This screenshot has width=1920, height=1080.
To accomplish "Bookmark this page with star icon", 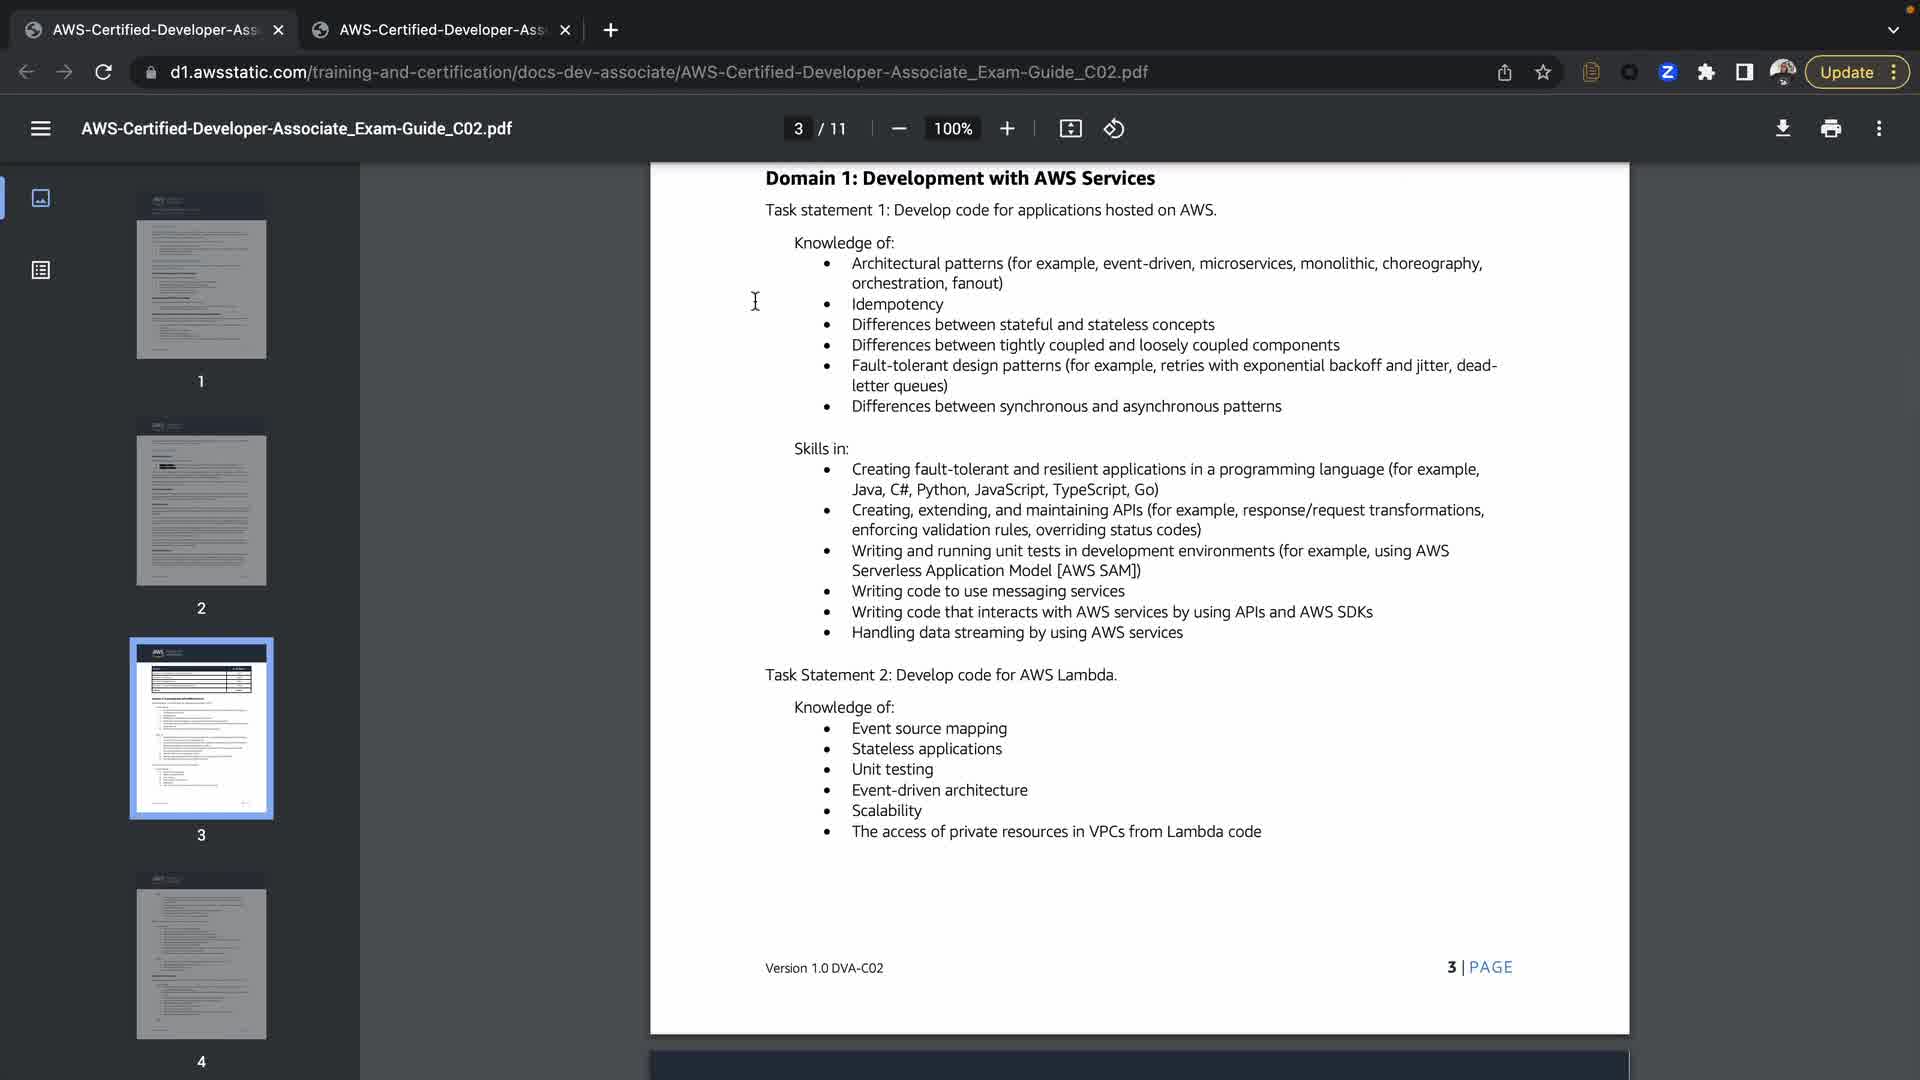I will [x=1543, y=72].
